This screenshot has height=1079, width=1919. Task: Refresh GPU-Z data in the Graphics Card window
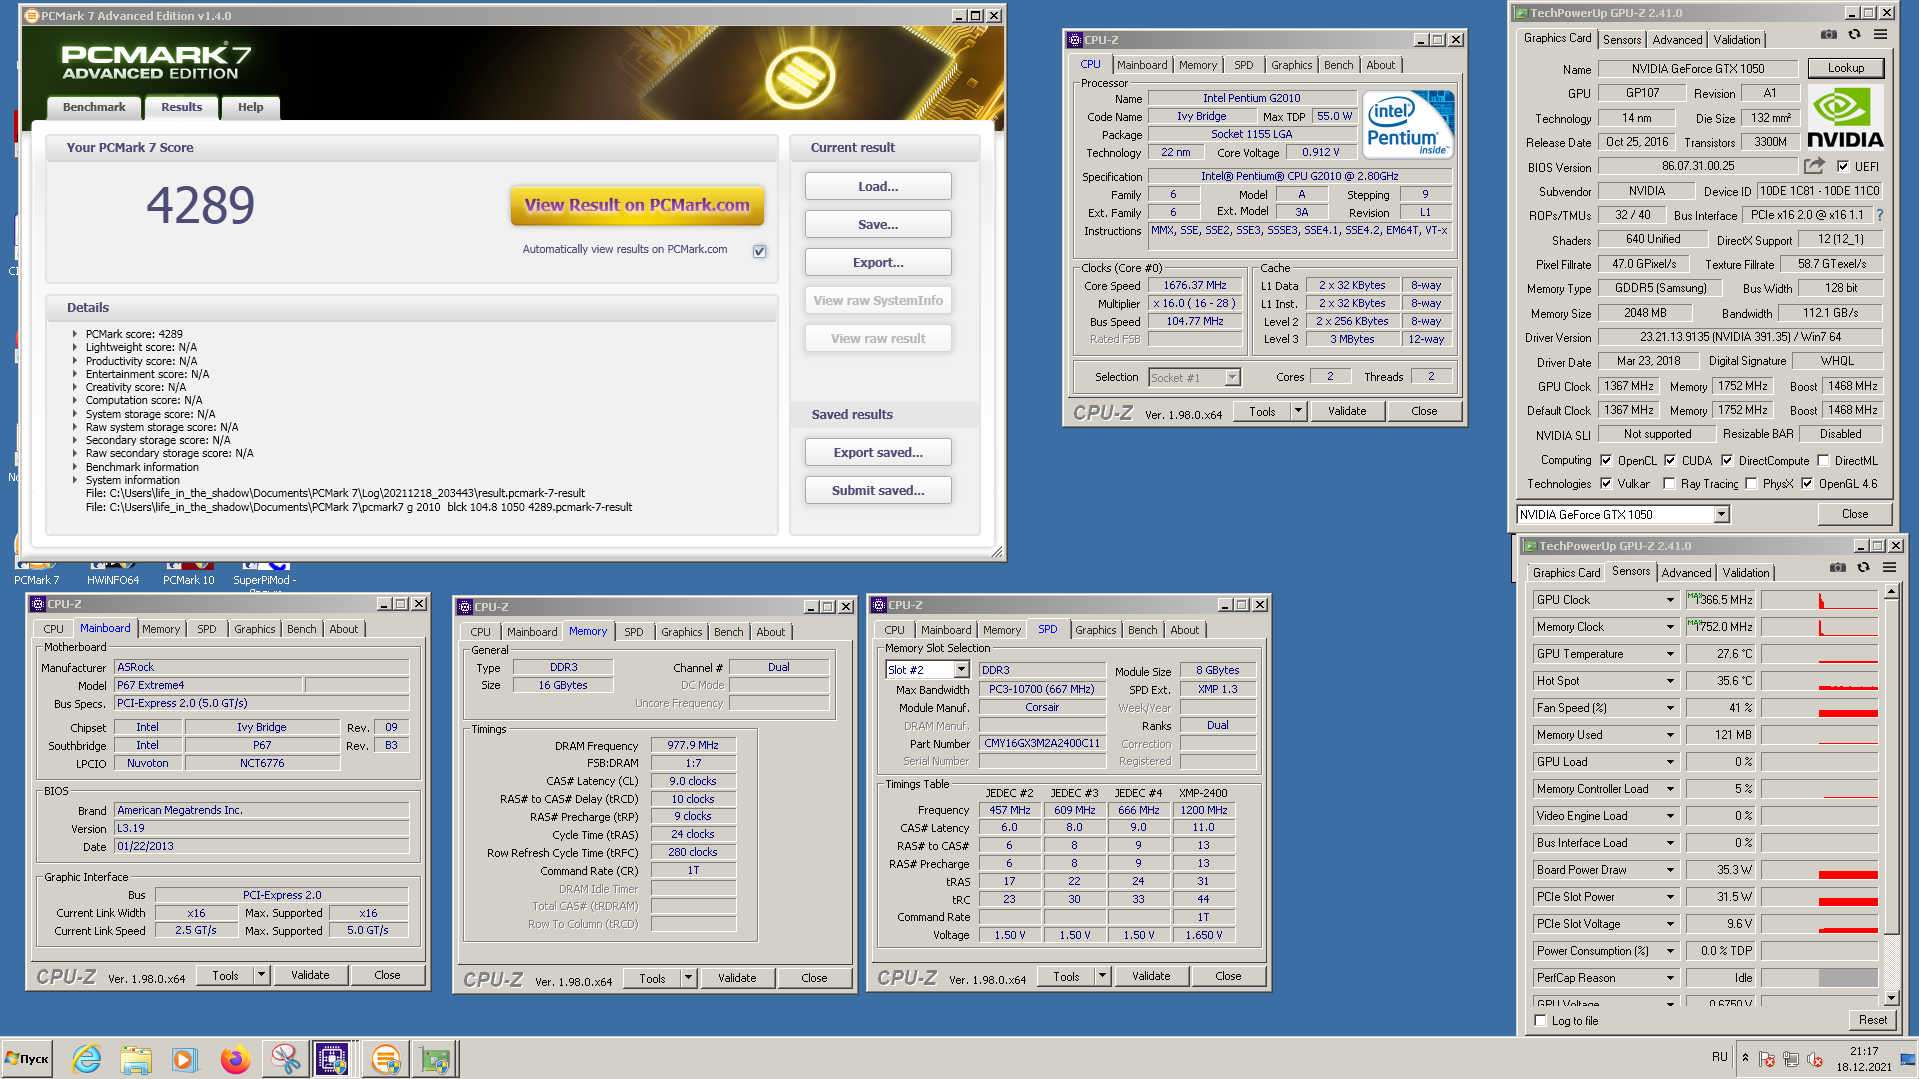[x=1854, y=35]
